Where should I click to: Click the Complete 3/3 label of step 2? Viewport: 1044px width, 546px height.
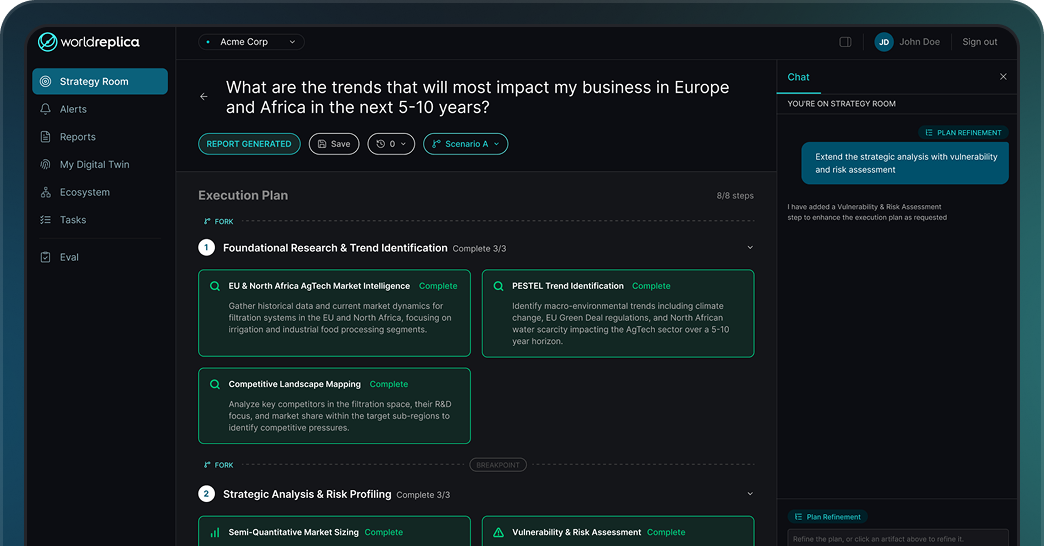tap(423, 495)
